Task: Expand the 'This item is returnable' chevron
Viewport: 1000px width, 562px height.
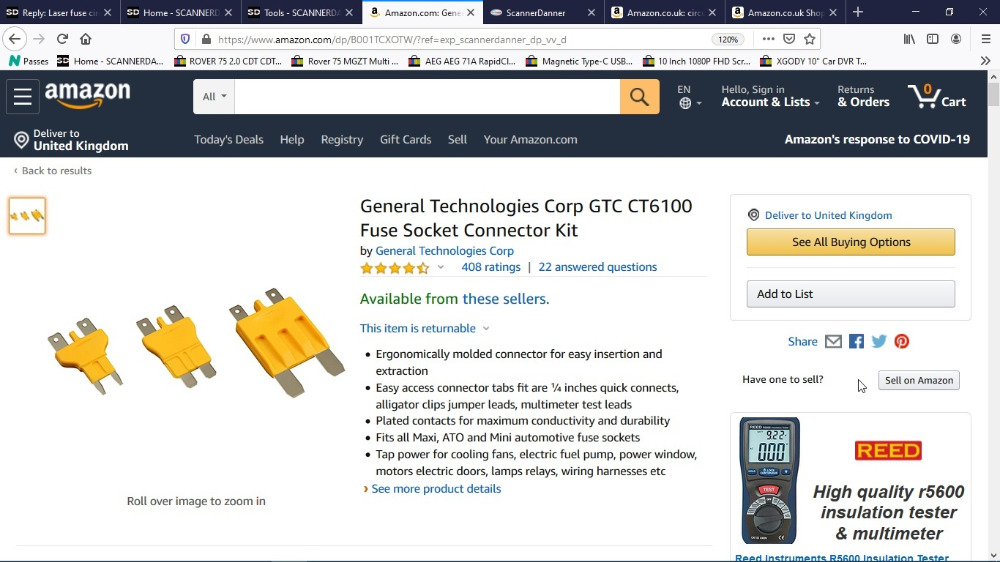Action: (x=486, y=329)
